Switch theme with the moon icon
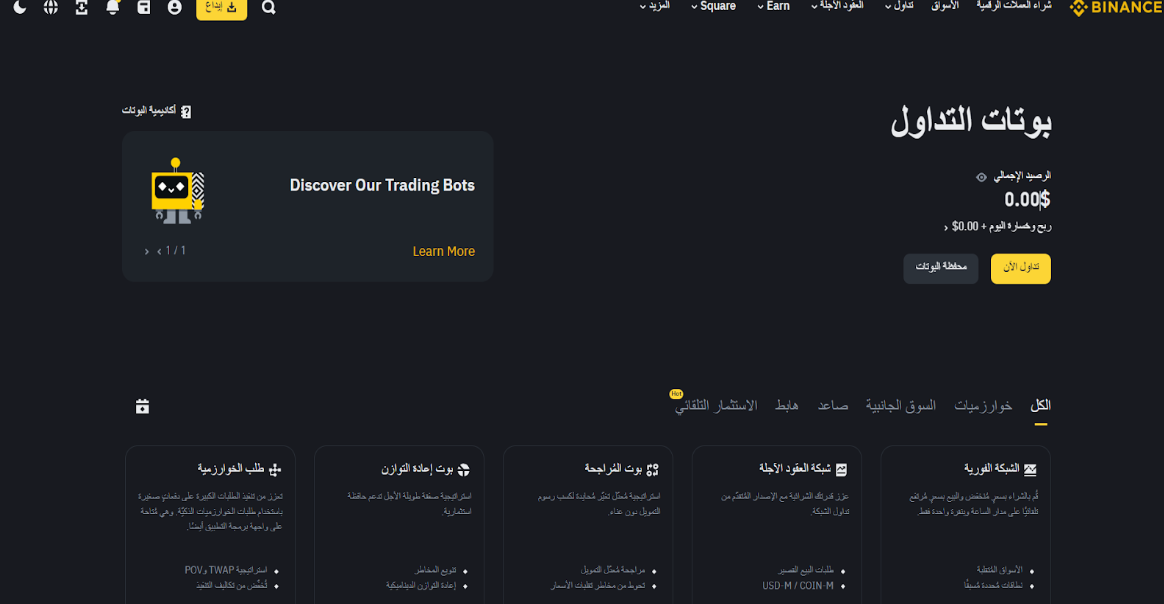This screenshot has height=604, width=1164. pyautogui.click(x=20, y=7)
